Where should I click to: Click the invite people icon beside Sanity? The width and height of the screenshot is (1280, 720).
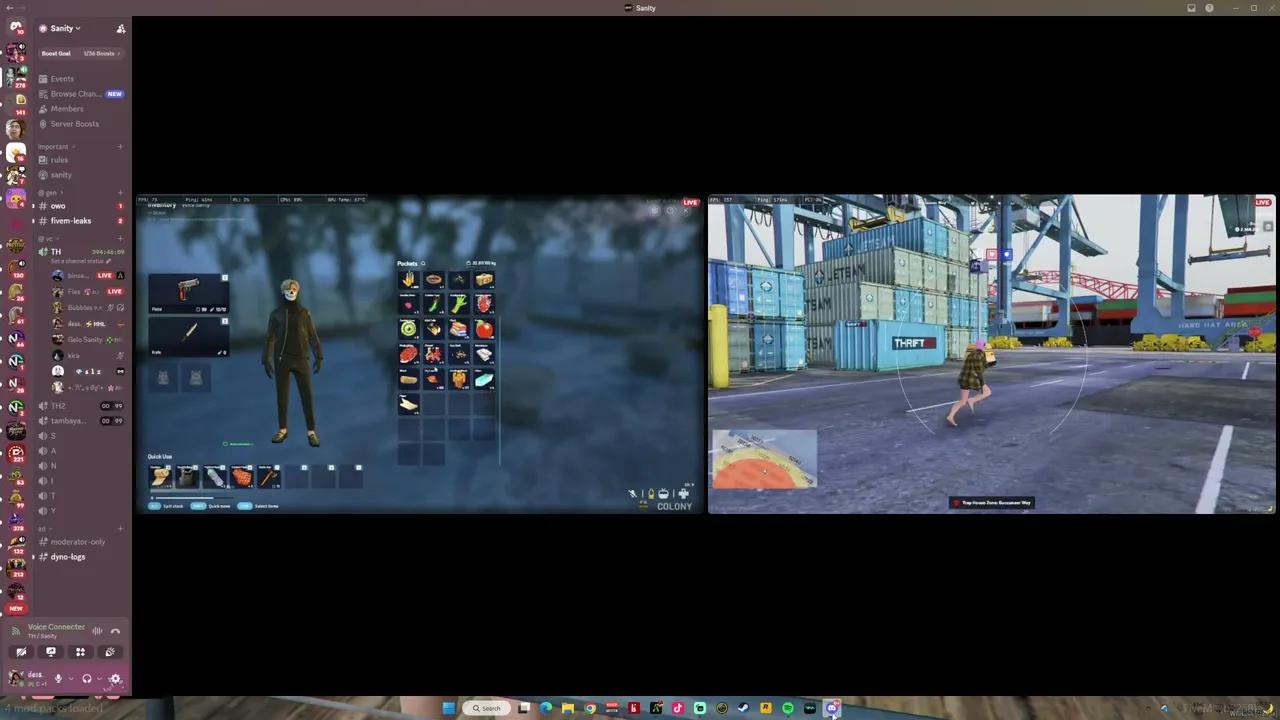[121, 28]
